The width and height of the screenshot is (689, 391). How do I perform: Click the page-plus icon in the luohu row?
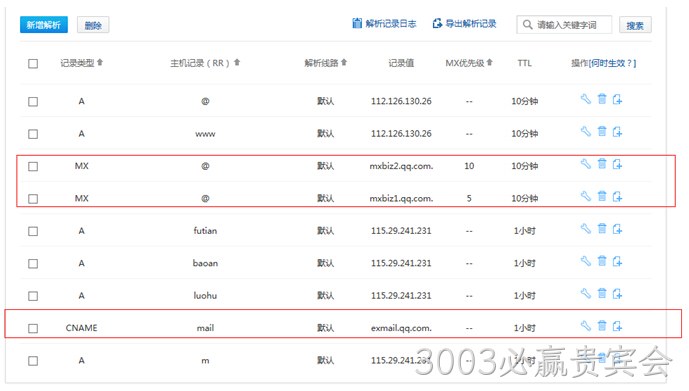[617, 293]
